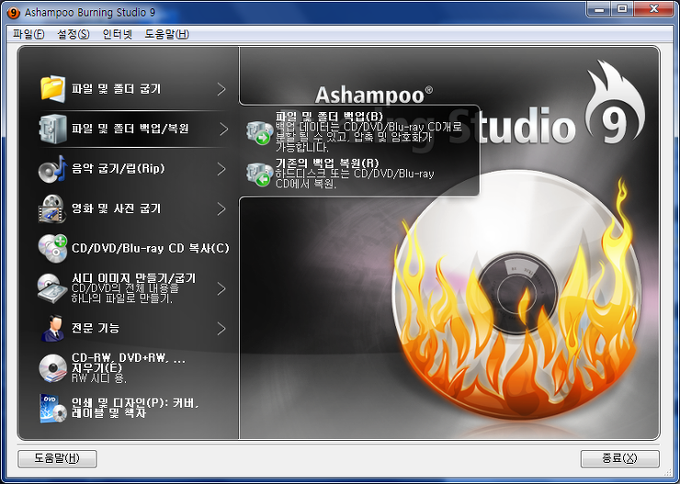
Task: Choose CD-RW, DVD+RW 지우기(E) label
Action: 128,363
